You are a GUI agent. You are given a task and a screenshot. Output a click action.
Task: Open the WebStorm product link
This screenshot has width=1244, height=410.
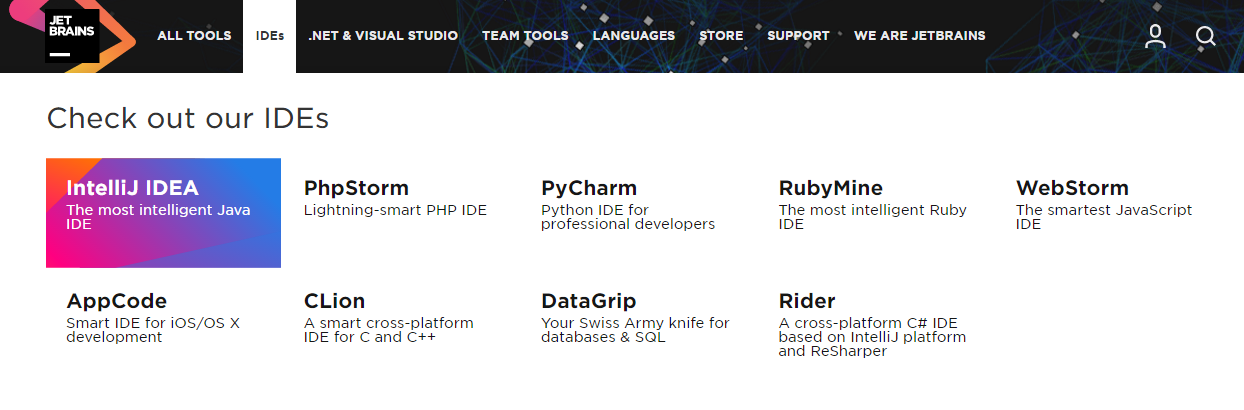1072,188
